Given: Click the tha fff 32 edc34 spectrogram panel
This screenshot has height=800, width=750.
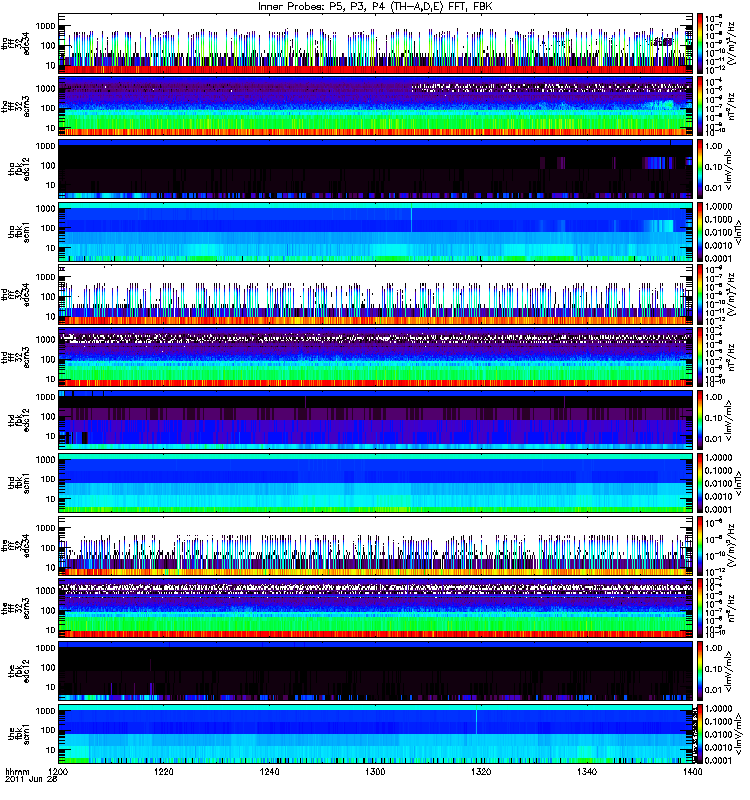Looking at the screenshot, I should pyautogui.click(x=375, y=43).
